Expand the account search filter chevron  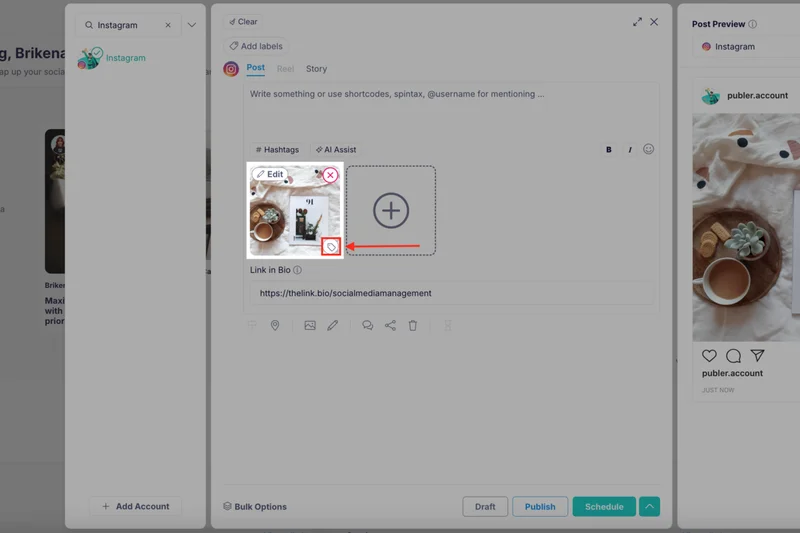[x=191, y=25]
